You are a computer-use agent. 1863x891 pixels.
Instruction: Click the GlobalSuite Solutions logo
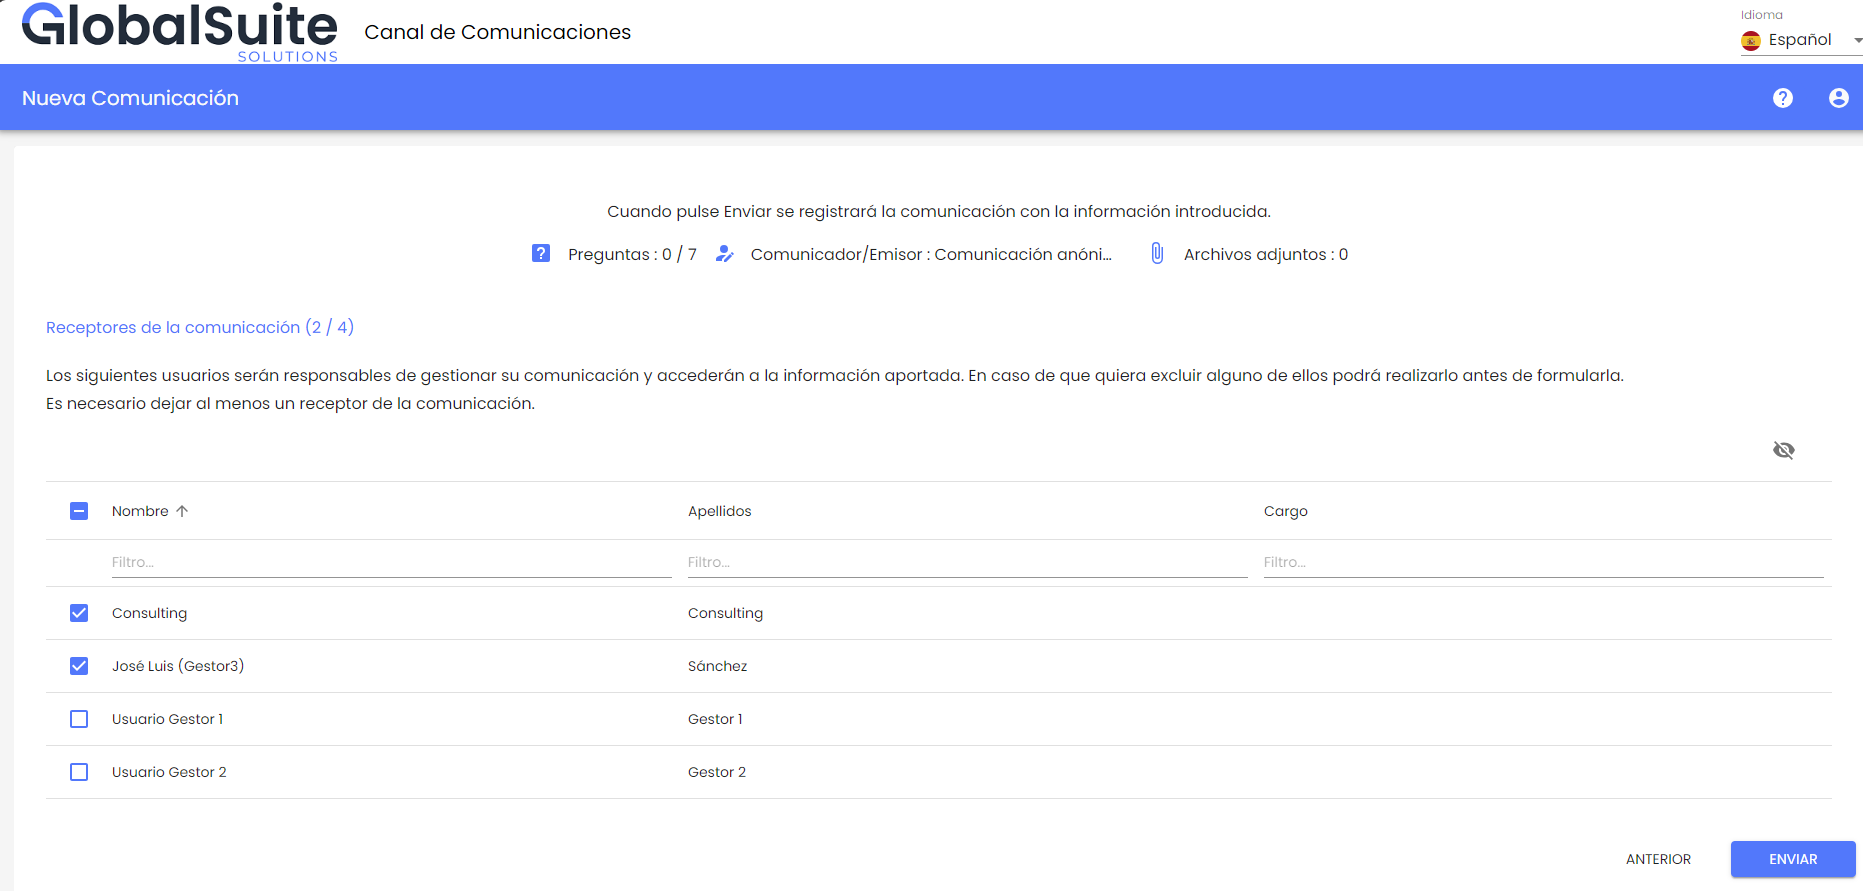coord(180,32)
